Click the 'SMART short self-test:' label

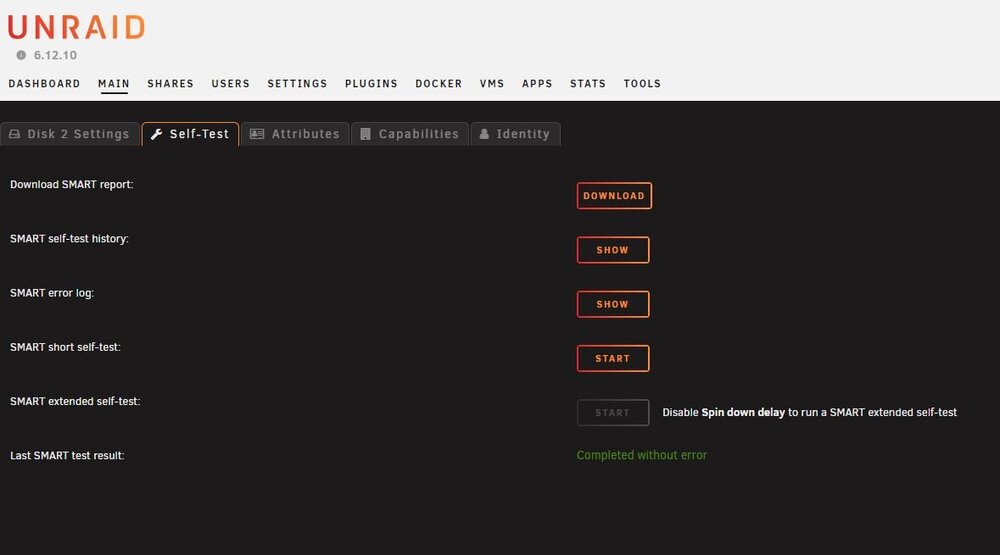65,347
